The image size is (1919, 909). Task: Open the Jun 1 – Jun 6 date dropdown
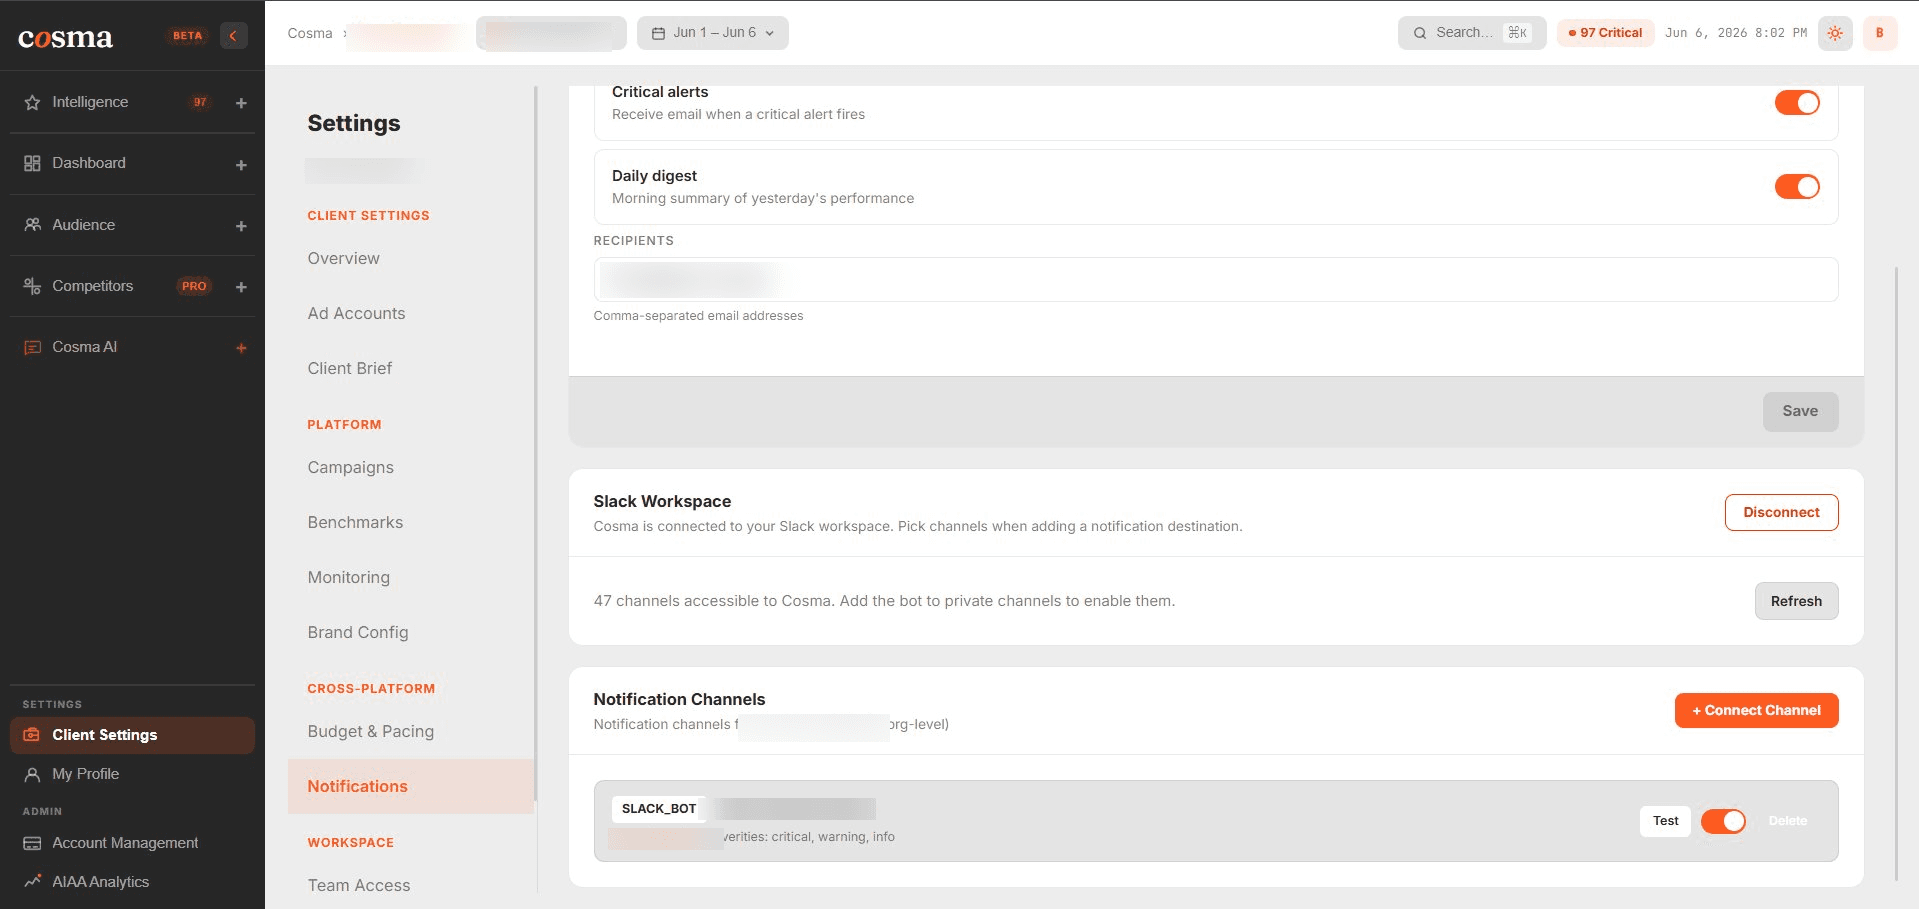coord(713,33)
